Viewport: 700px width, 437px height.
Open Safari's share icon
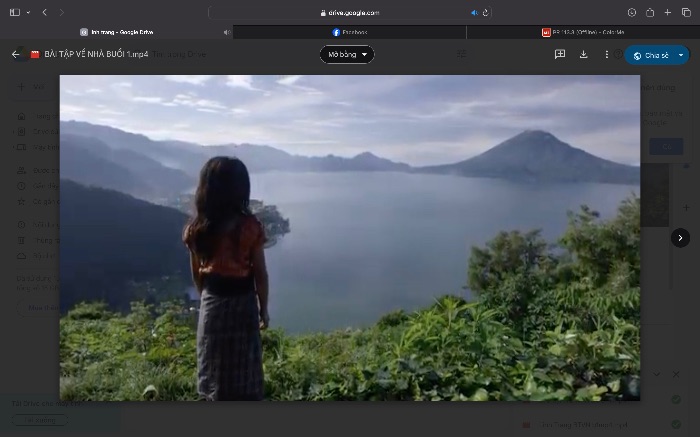click(650, 12)
